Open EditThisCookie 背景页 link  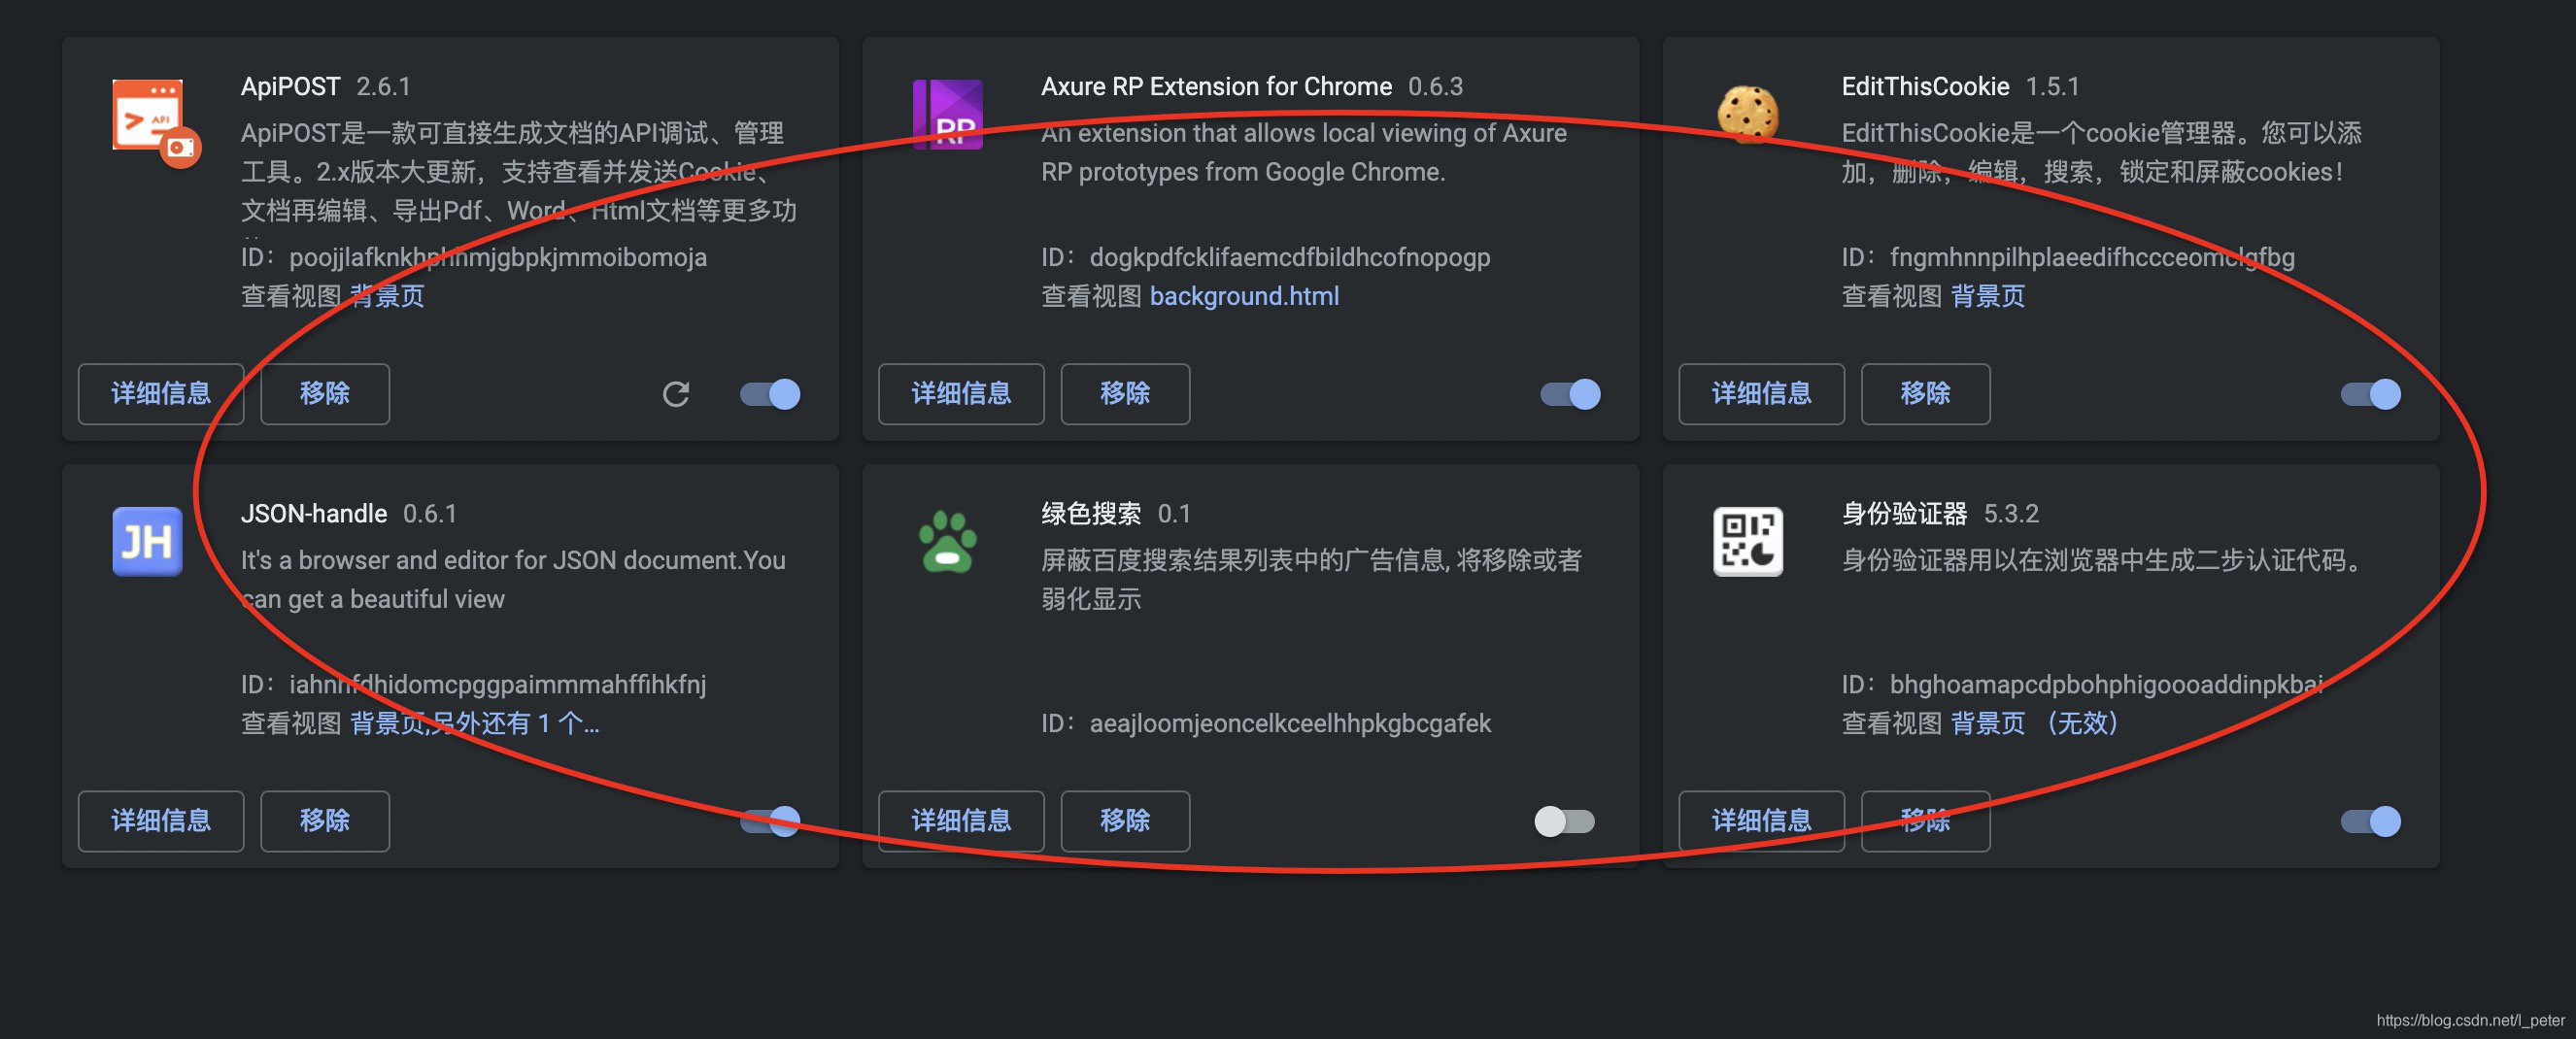[1987, 296]
